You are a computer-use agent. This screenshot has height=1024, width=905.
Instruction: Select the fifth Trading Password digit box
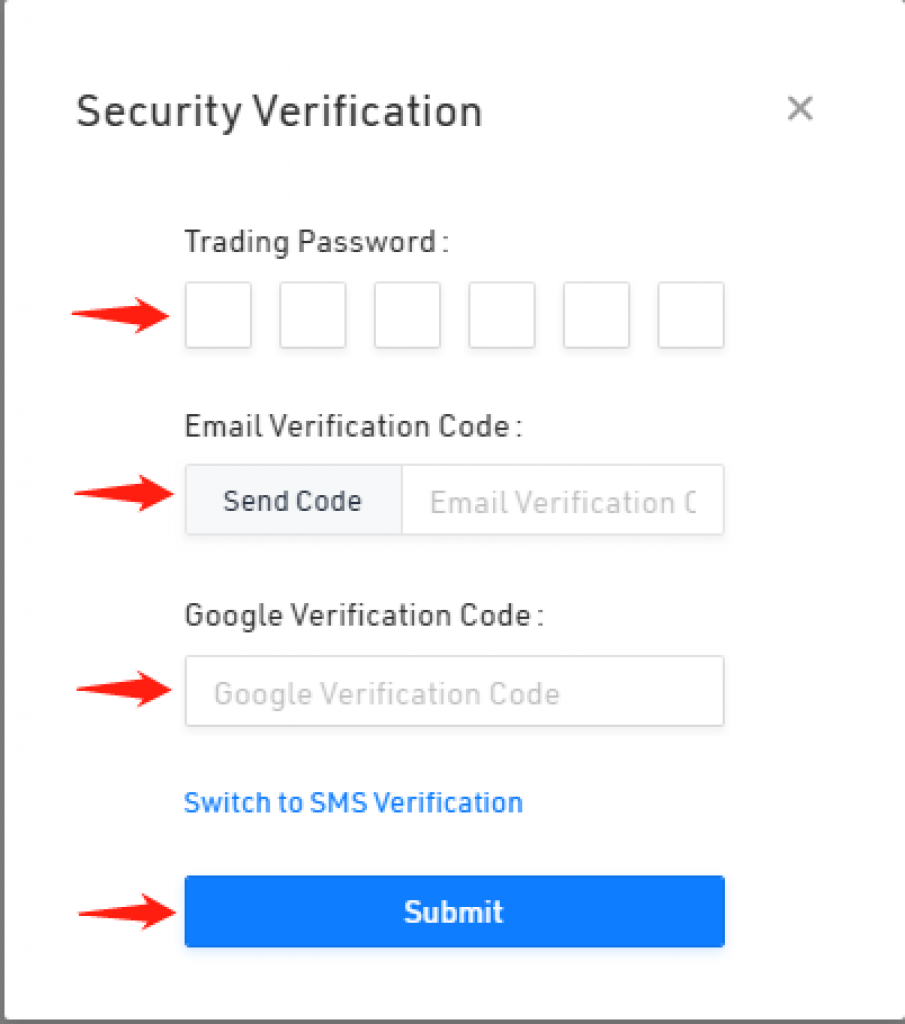(597, 315)
